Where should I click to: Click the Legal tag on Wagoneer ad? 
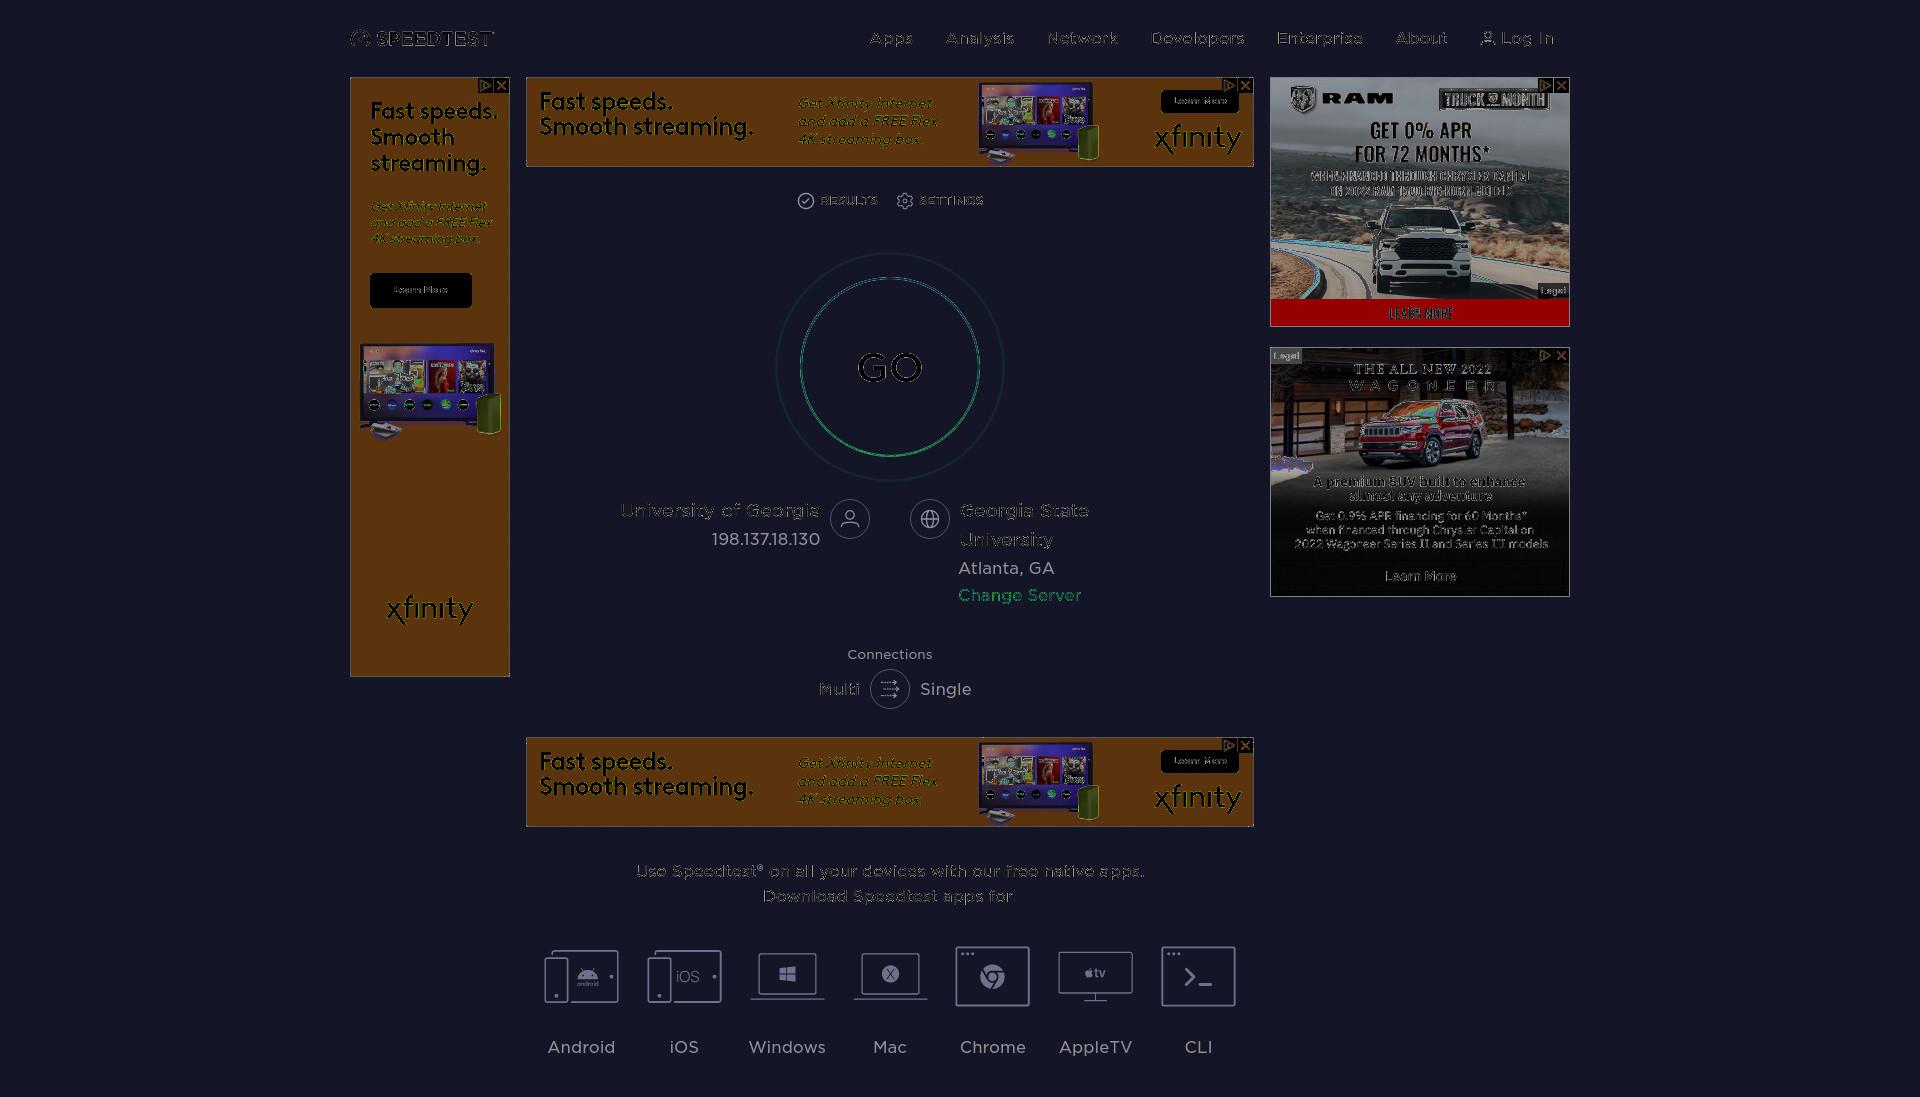pyautogui.click(x=1287, y=356)
